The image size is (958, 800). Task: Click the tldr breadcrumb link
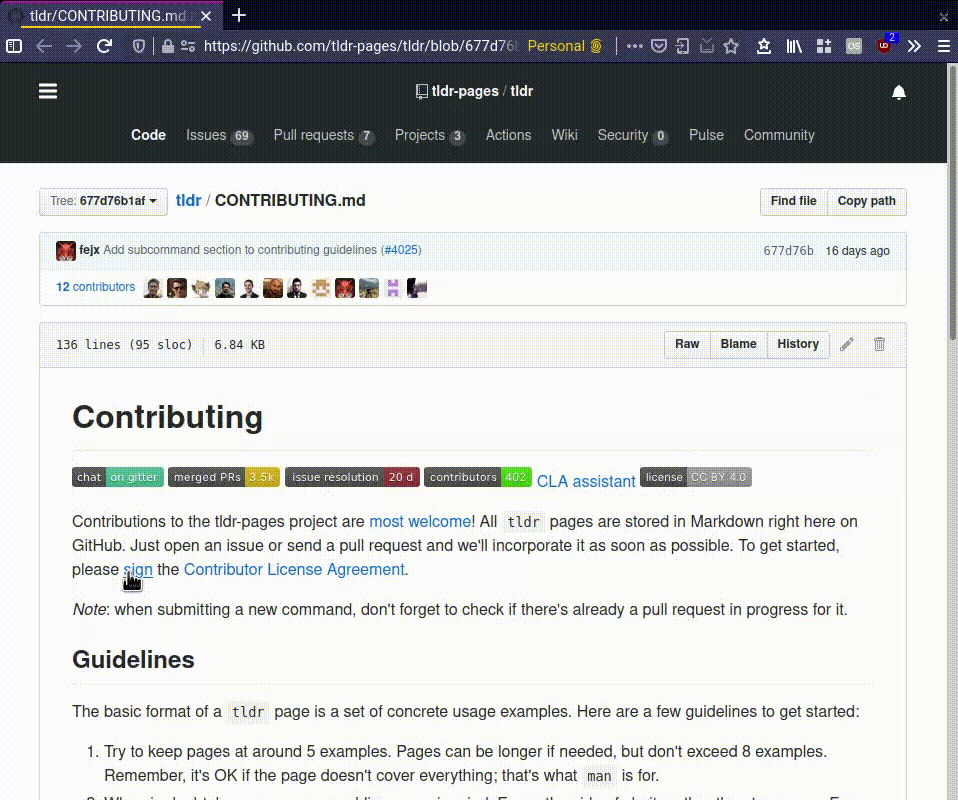pos(188,200)
